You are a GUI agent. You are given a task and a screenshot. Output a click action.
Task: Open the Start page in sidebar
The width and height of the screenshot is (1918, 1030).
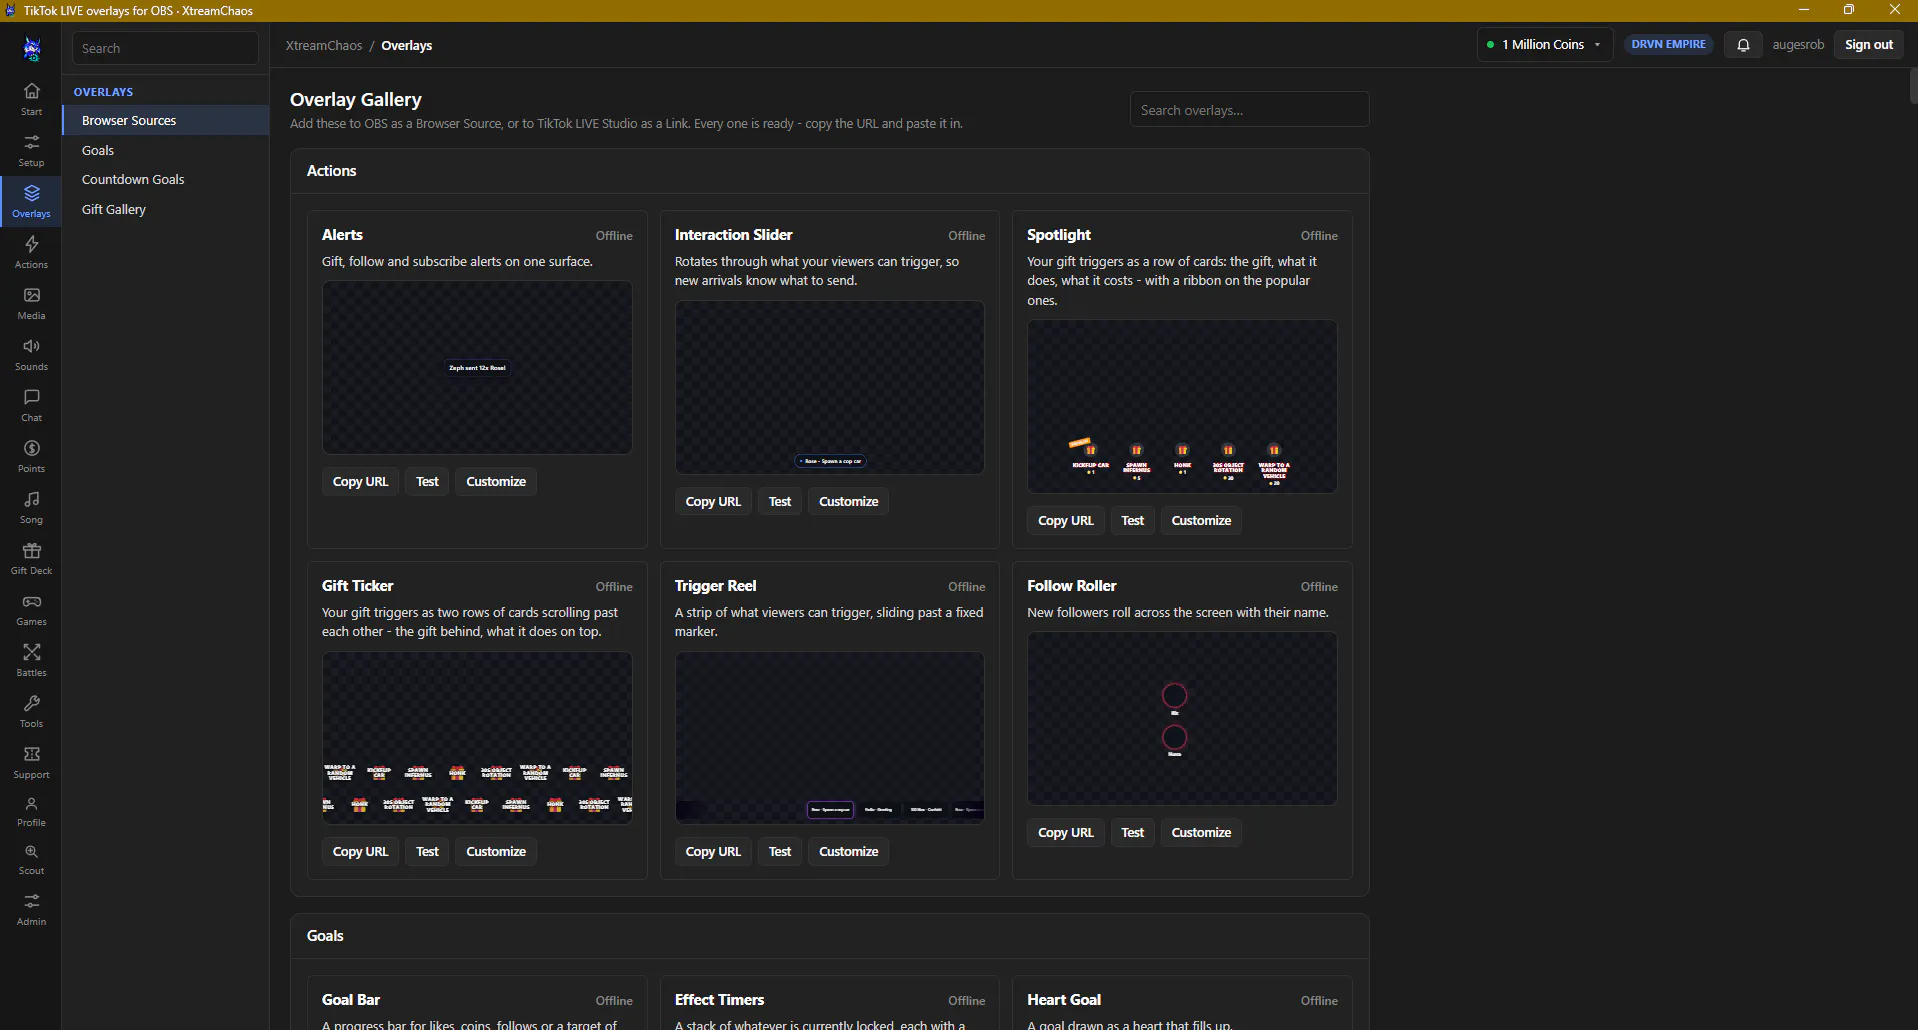click(x=31, y=99)
